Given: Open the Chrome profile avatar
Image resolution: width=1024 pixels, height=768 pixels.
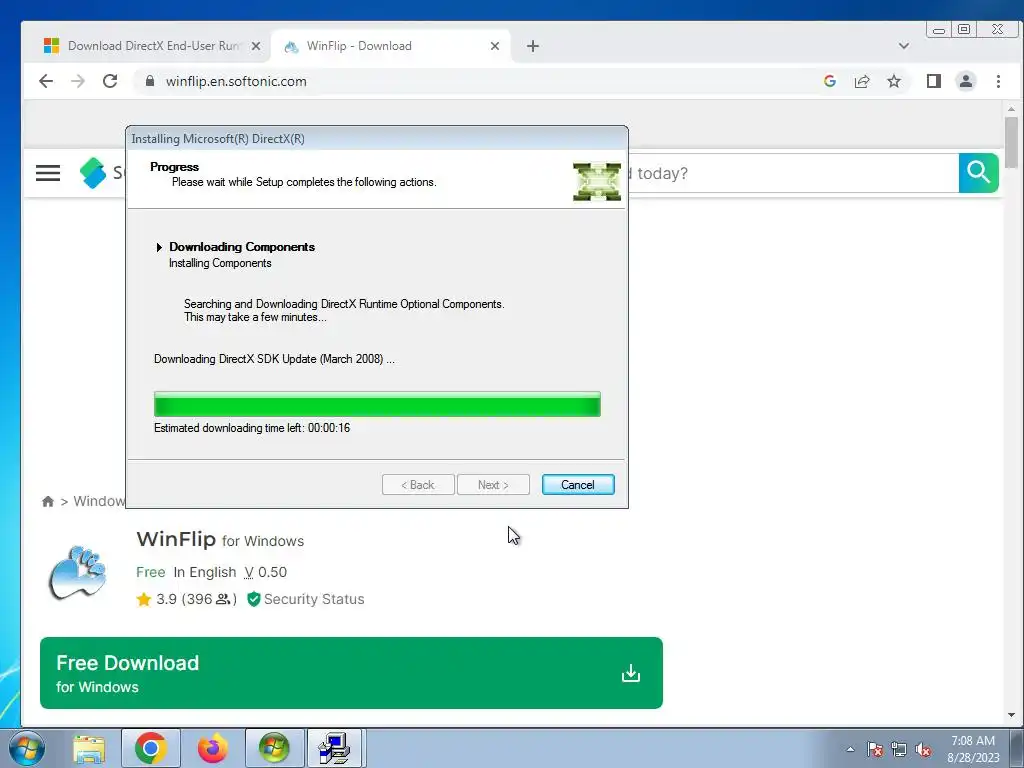Looking at the screenshot, I should pos(966,81).
